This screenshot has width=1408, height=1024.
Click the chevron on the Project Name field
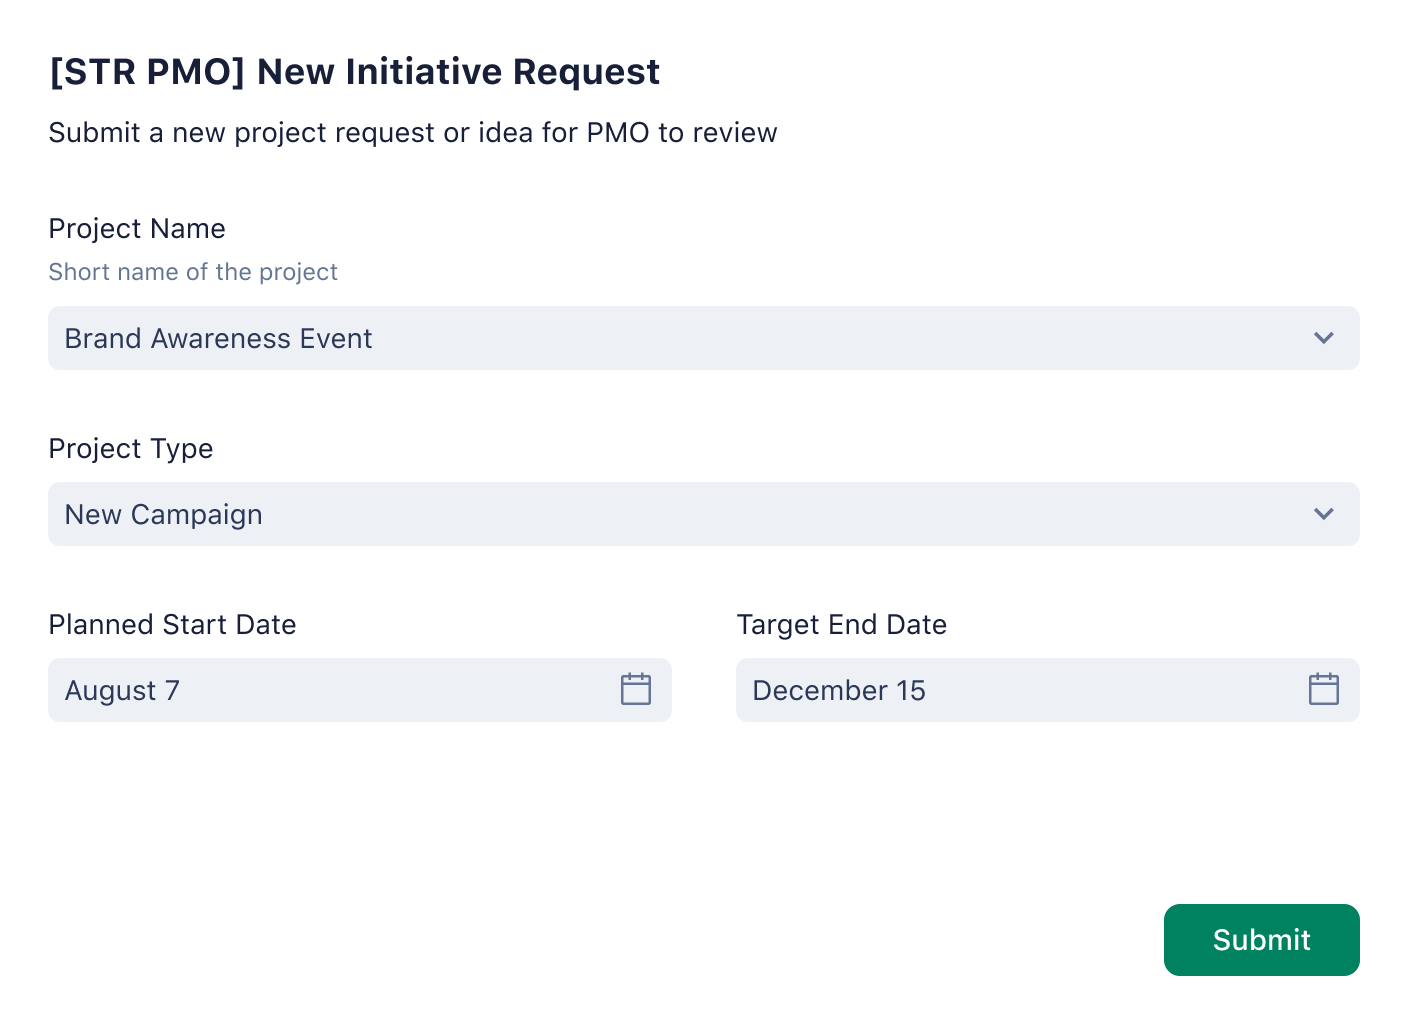(x=1323, y=338)
